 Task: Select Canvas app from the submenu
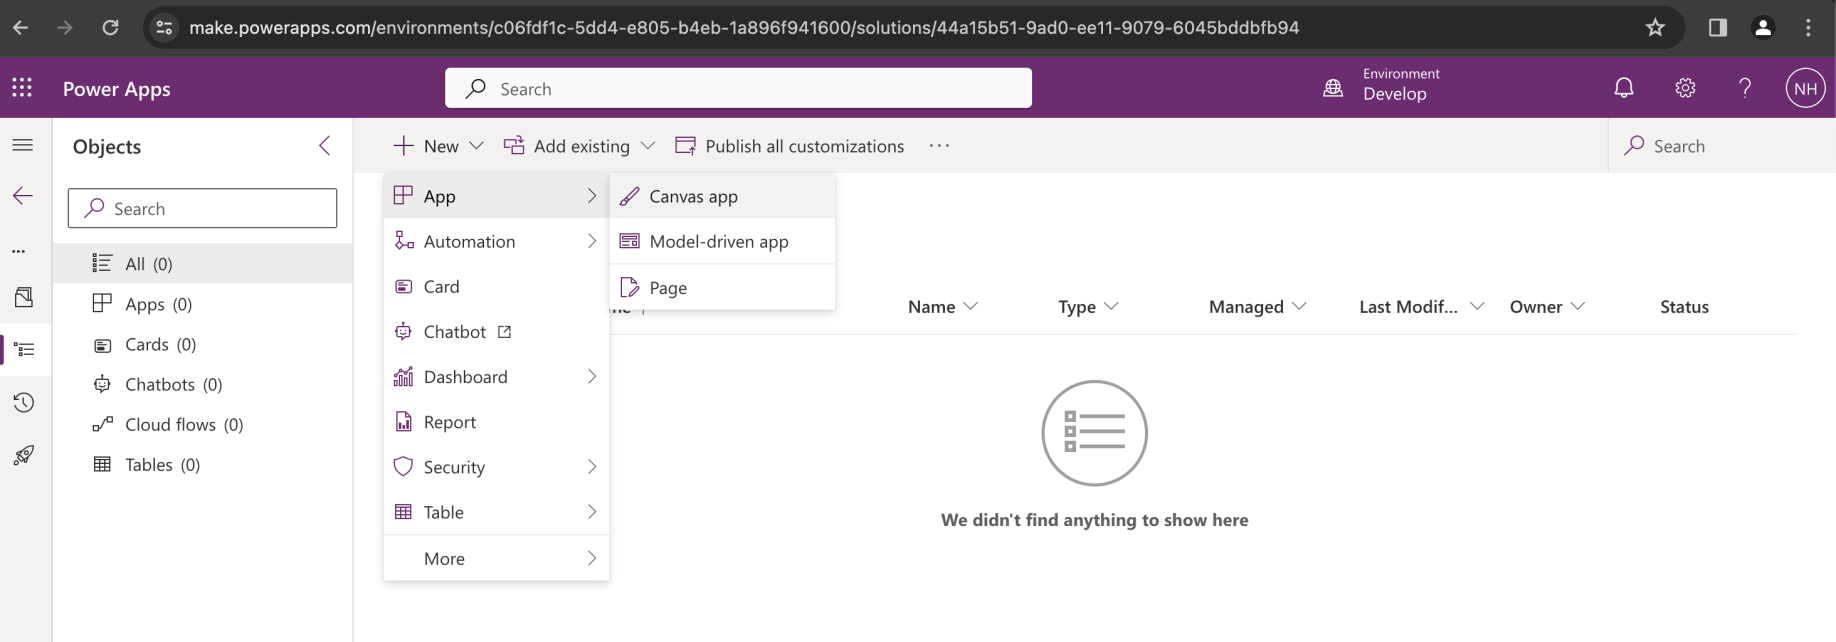(x=693, y=196)
